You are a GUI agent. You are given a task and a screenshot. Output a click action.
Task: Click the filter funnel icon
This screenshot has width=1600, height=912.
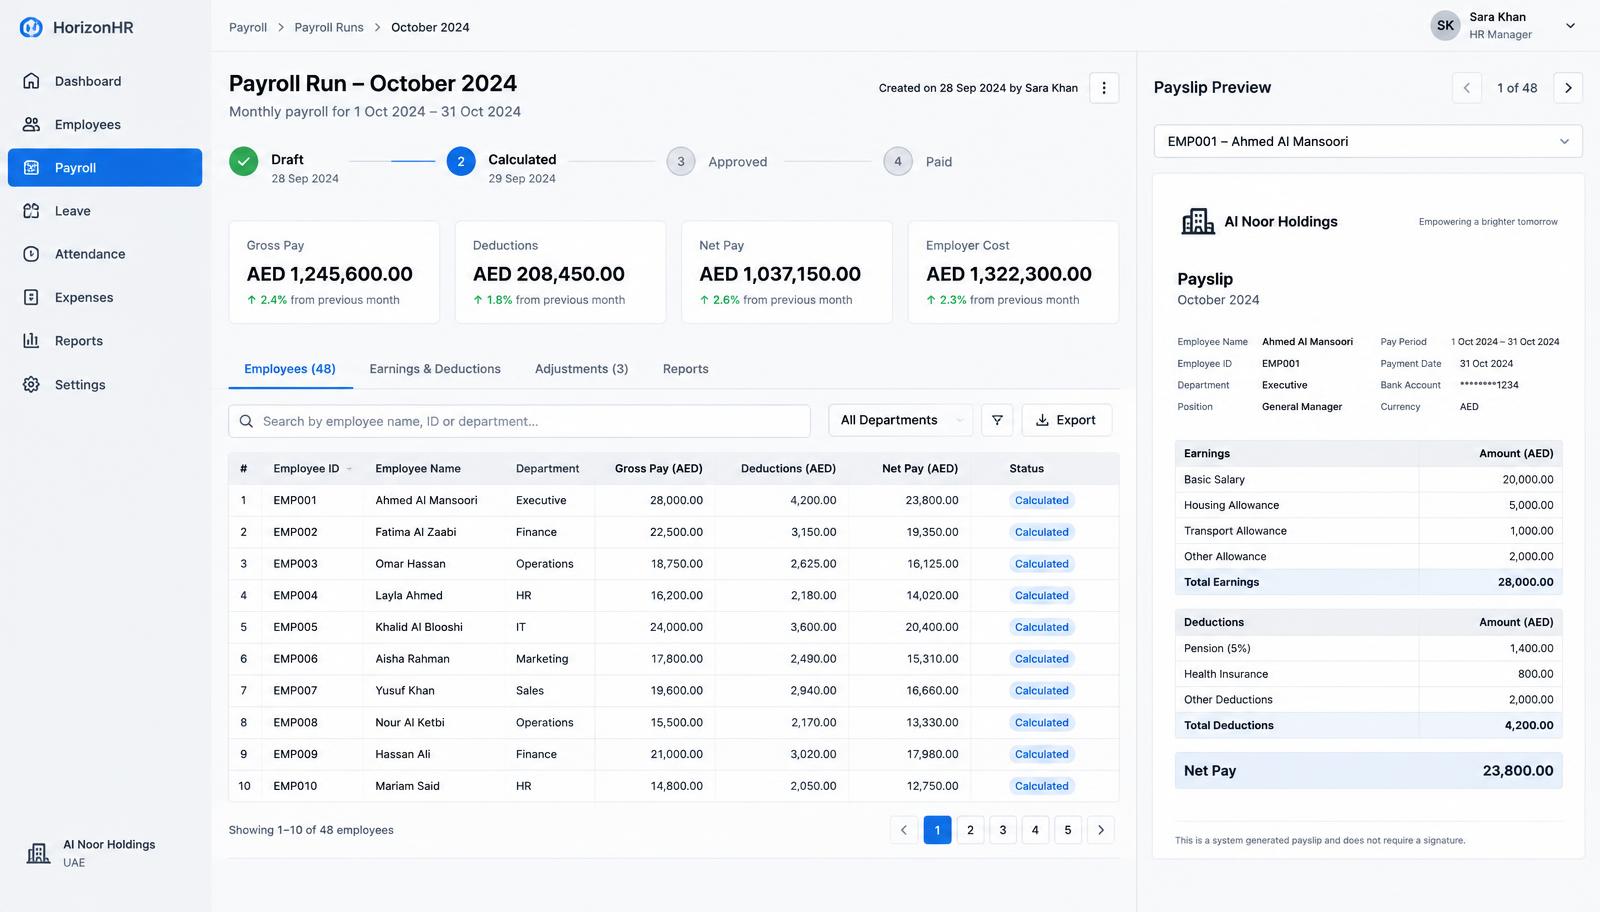[x=997, y=420]
